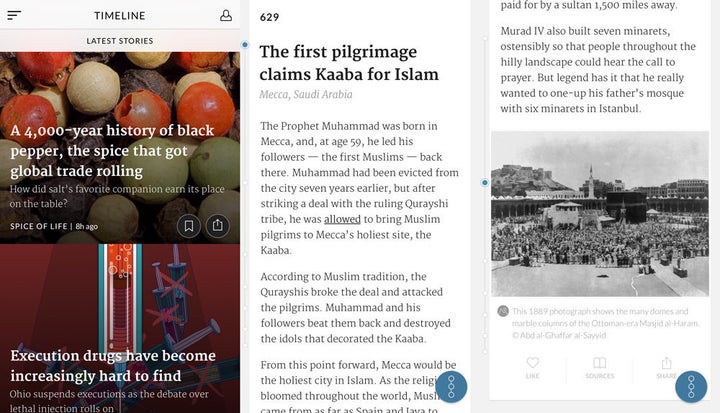Select the top blue timeline marker
This screenshot has height=413, width=720.
(x=245, y=45)
